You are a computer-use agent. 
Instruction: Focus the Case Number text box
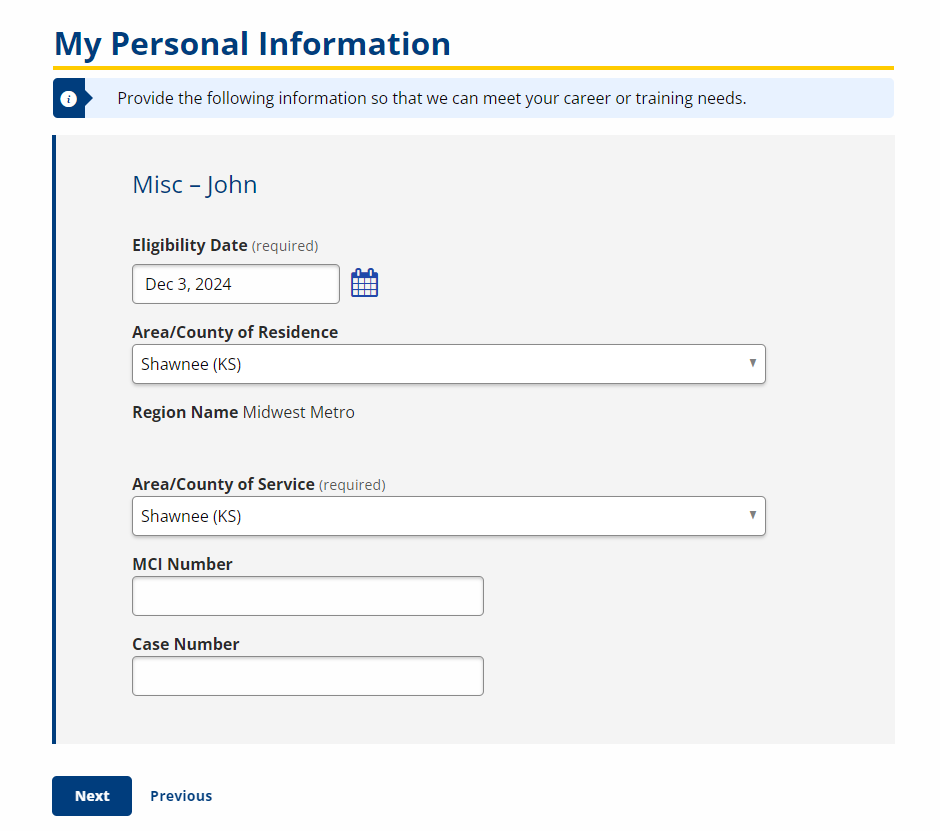tap(308, 676)
